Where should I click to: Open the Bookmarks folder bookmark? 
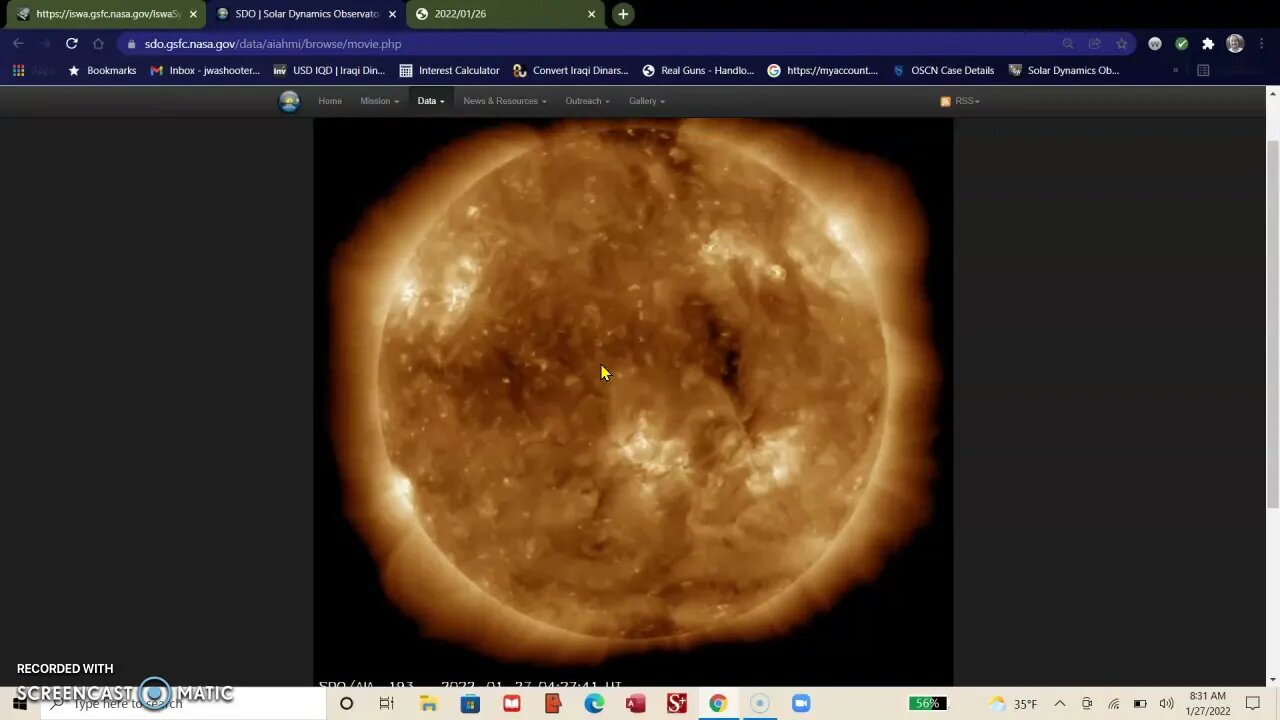tap(102, 71)
